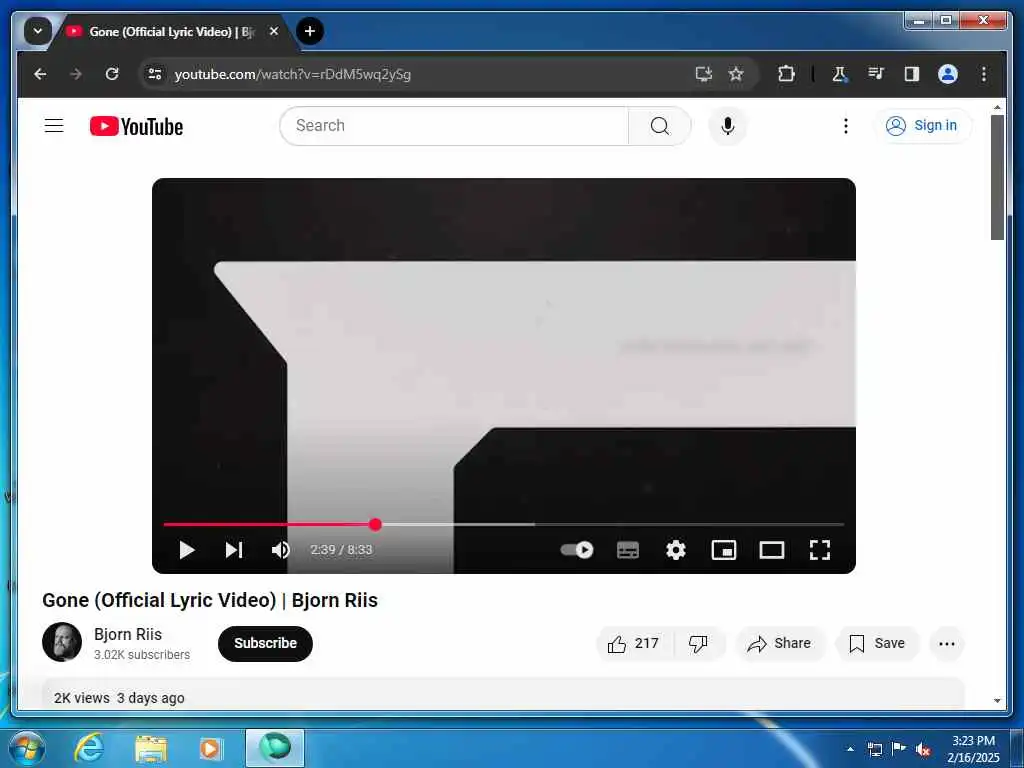The height and width of the screenshot is (768, 1024).
Task: Enter full screen mode
Action: pyautogui.click(x=820, y=550)
